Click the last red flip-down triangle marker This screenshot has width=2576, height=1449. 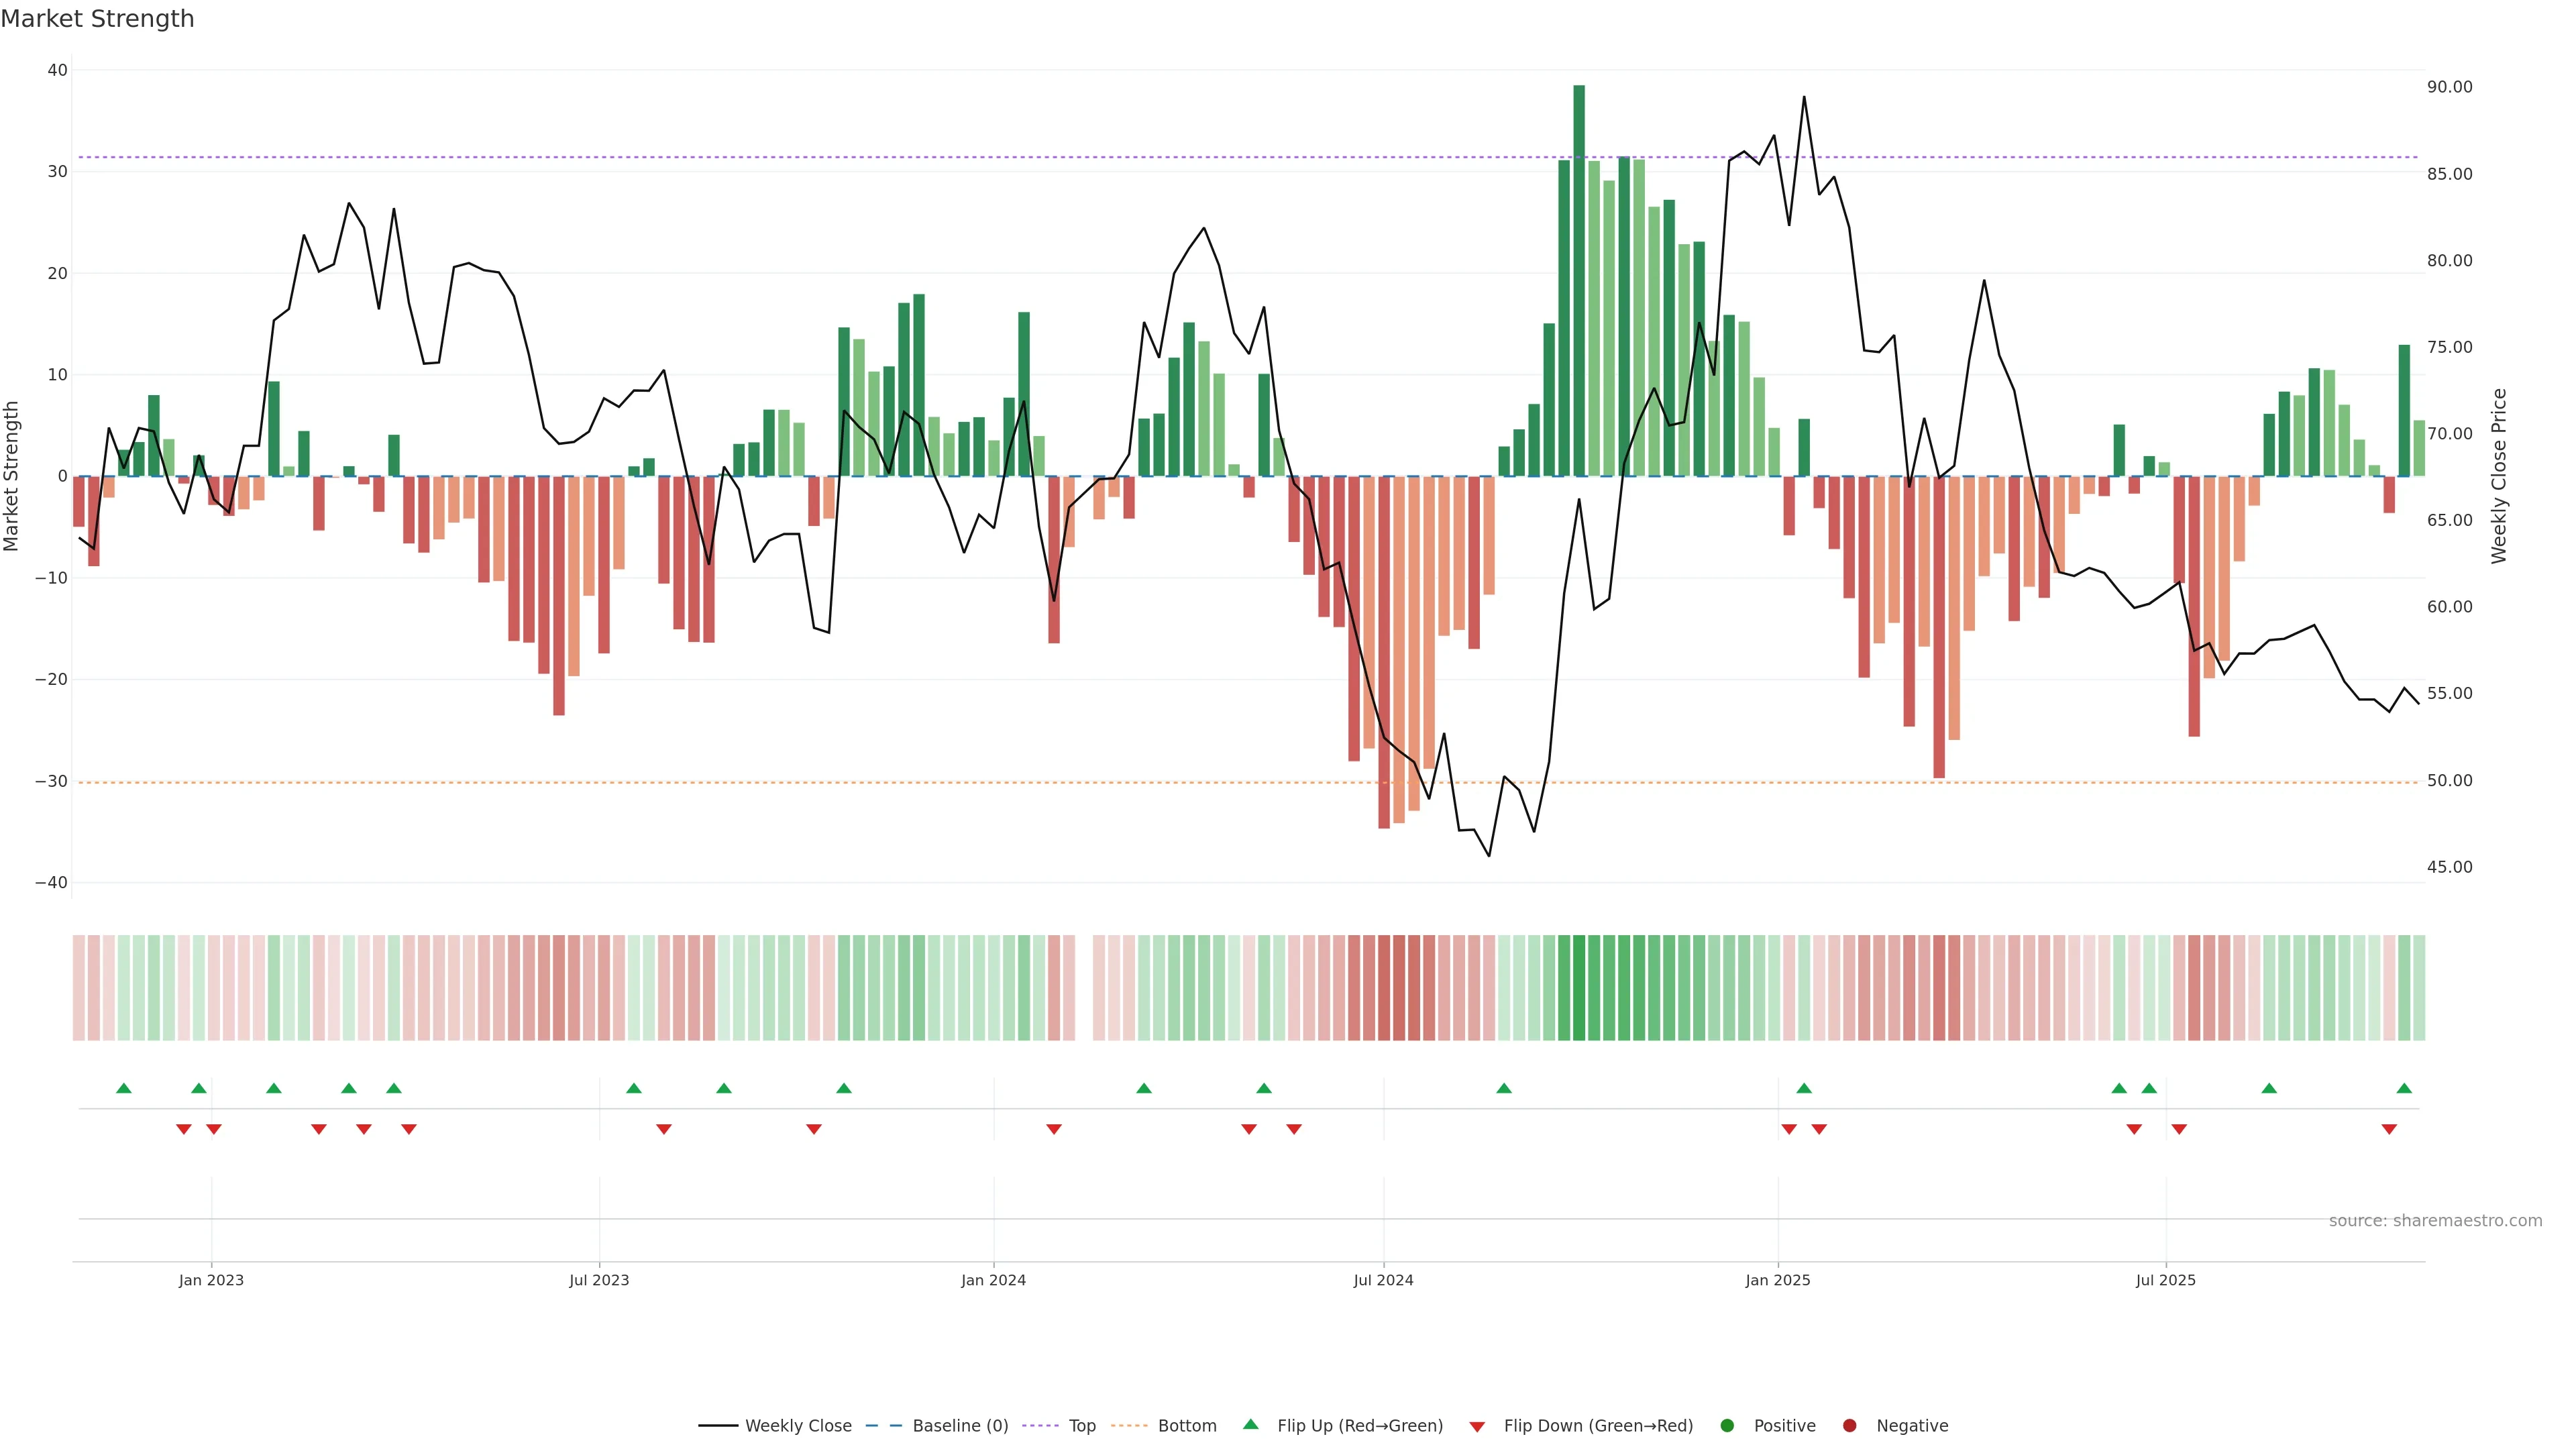click(2389, 1129)
